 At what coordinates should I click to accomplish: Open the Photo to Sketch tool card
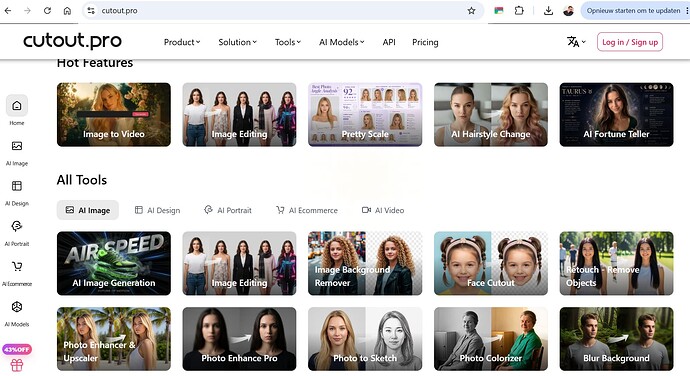coord(365,339)
